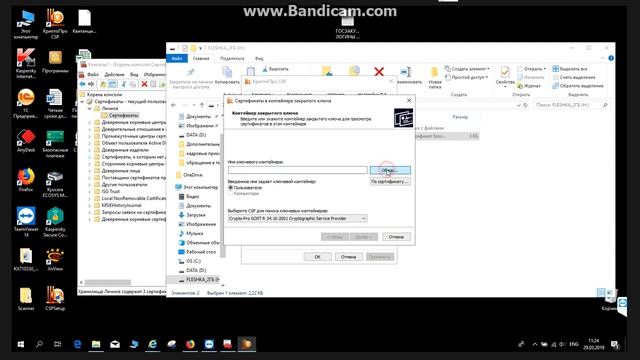Screen dimensions: 640x360
Task: Click the red delete X in console toolbar
Action: (144, 84)
